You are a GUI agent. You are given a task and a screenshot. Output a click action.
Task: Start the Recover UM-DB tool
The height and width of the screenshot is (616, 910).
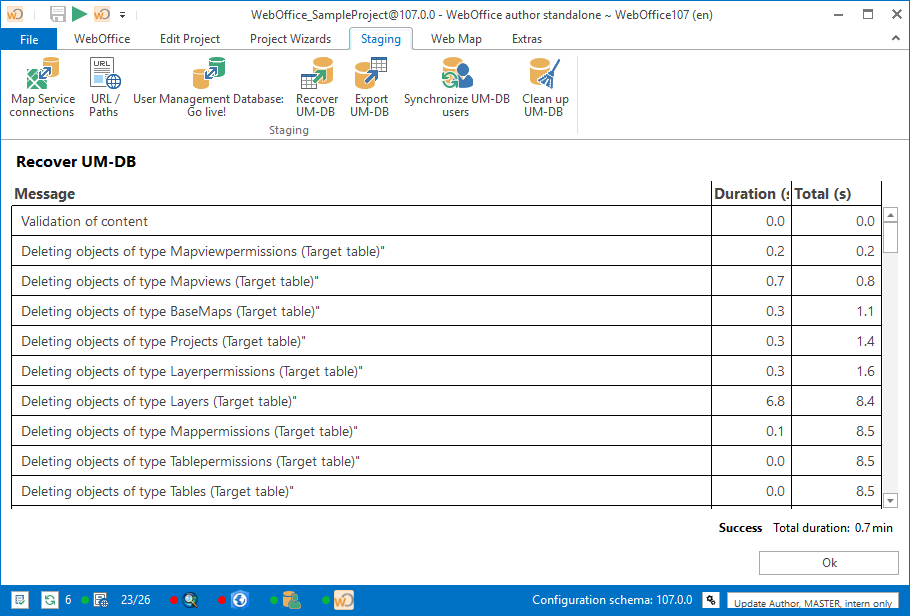(317, 85)
